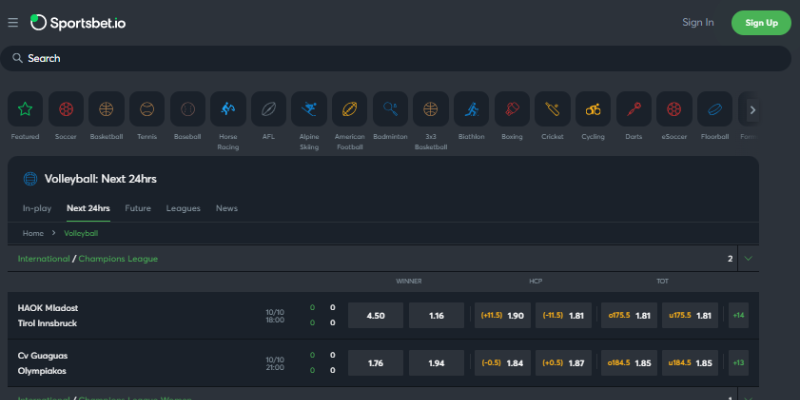The height and width of the screenshot is (400, 800).
Task: Click the Sign In link
Action: [698, 22]
